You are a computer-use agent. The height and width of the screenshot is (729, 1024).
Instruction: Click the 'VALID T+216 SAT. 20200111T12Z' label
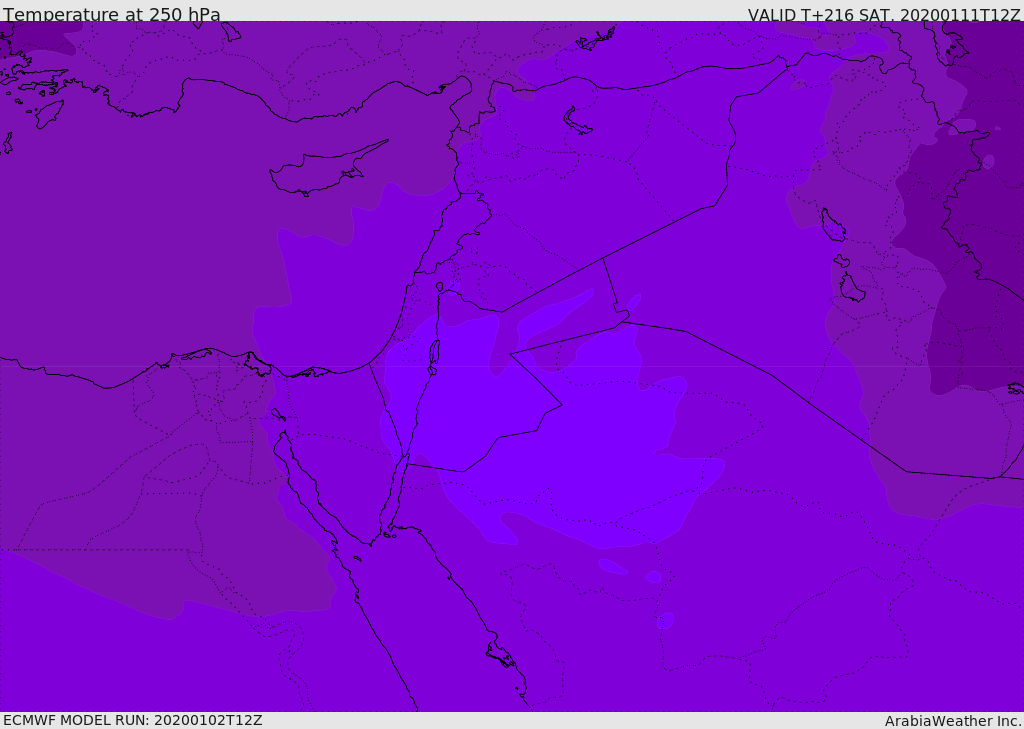[x=884, y=15]
